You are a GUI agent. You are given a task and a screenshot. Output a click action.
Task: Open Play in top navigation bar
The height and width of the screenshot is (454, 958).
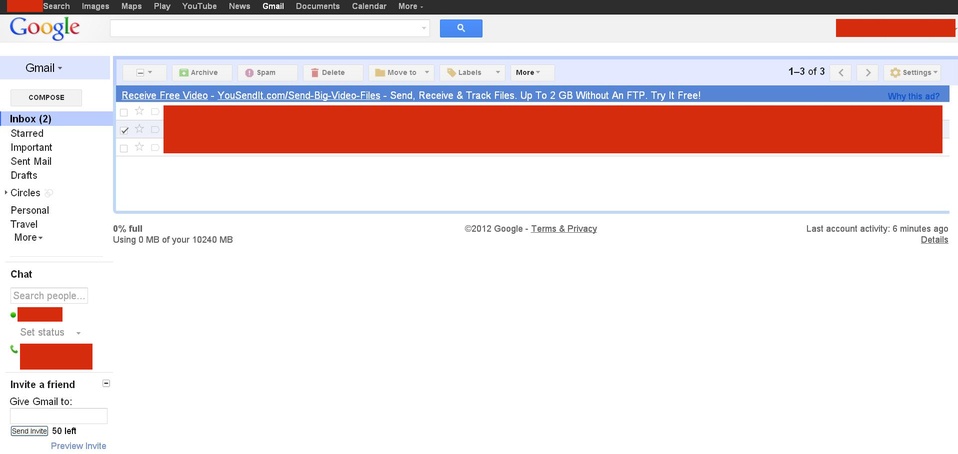(162, 6)
